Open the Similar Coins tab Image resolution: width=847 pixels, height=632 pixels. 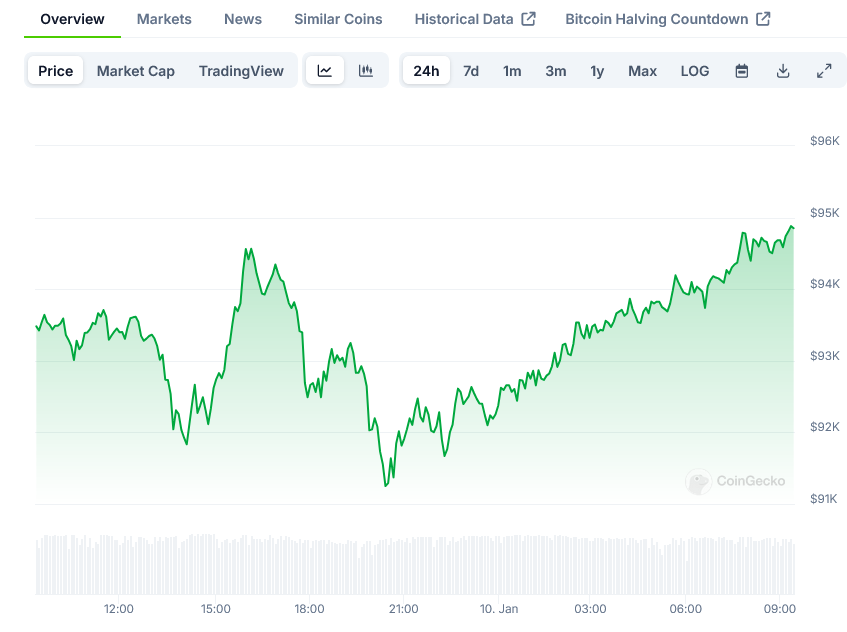[338, 19]
